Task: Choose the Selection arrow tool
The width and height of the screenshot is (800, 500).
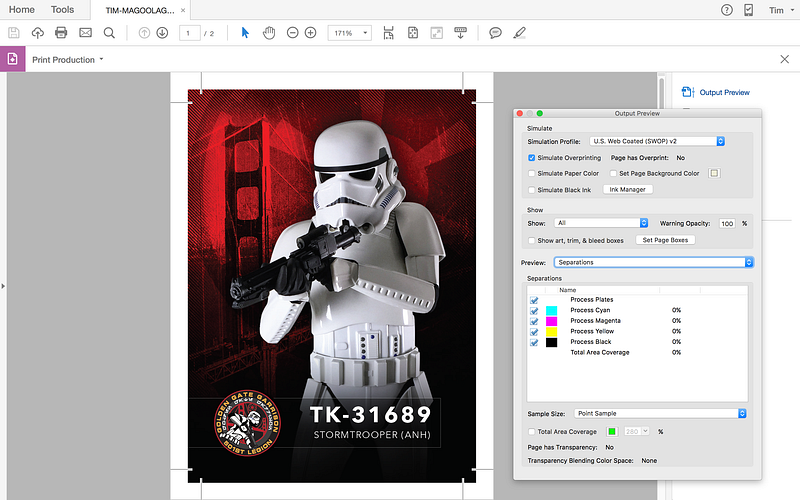Action: 245,33
